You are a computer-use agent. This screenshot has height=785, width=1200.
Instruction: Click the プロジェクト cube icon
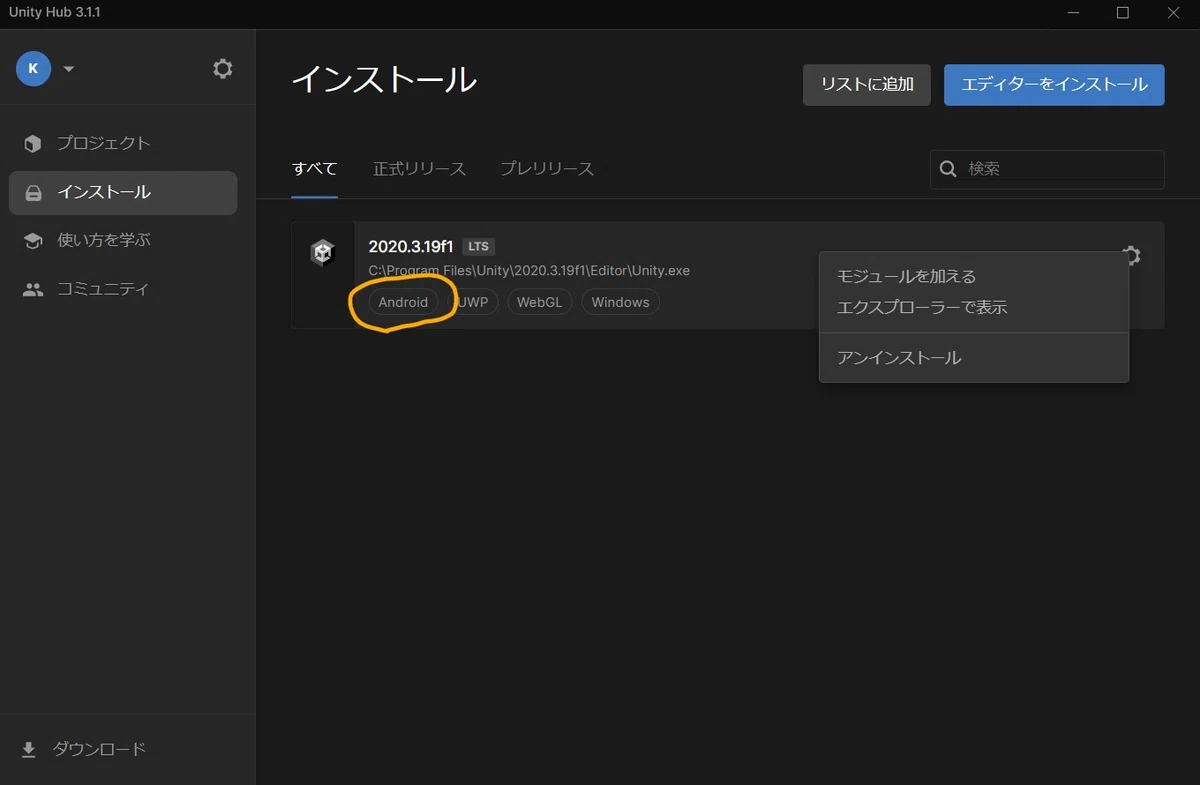33,144
